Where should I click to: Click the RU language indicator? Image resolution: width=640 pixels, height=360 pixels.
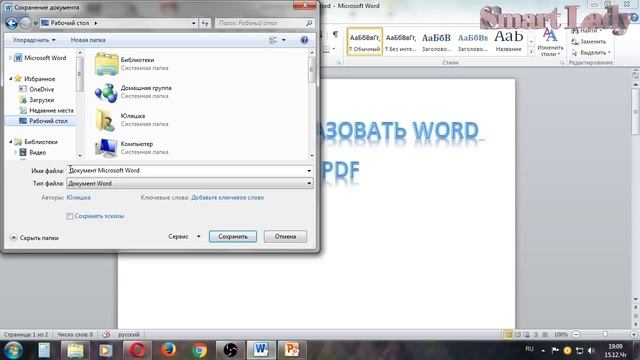coord(529,349)
